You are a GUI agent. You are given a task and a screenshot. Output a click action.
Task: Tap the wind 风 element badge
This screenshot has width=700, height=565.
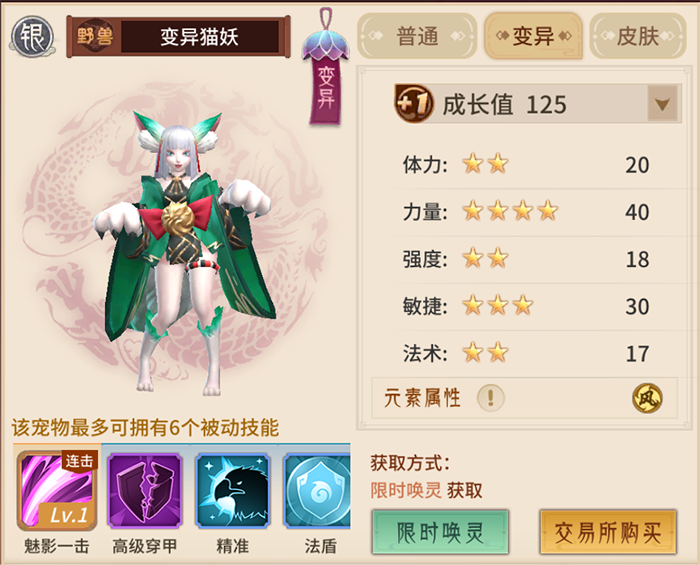tap(647, 398)
